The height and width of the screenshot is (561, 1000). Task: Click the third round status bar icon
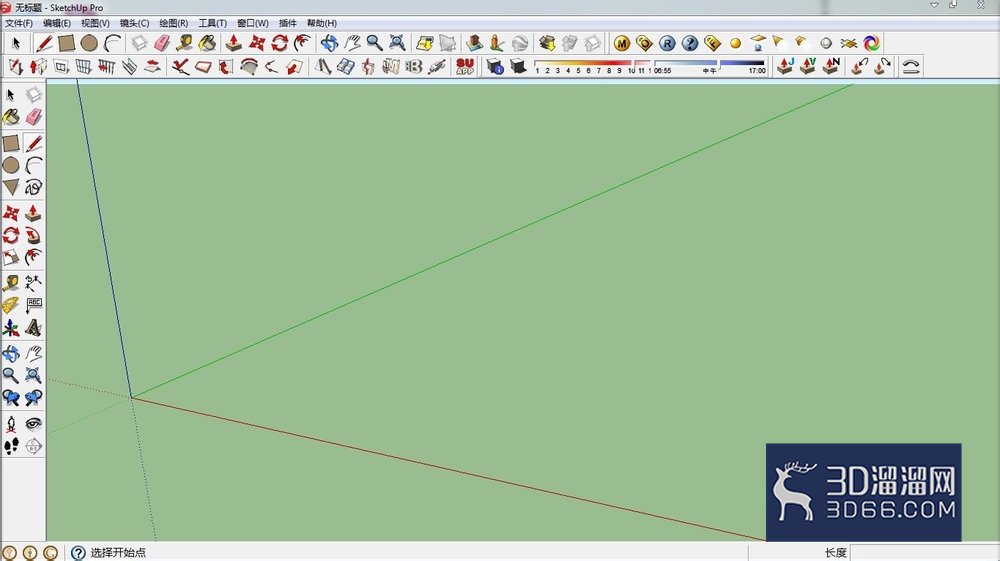pyautogui.click(x=51, y=553)
